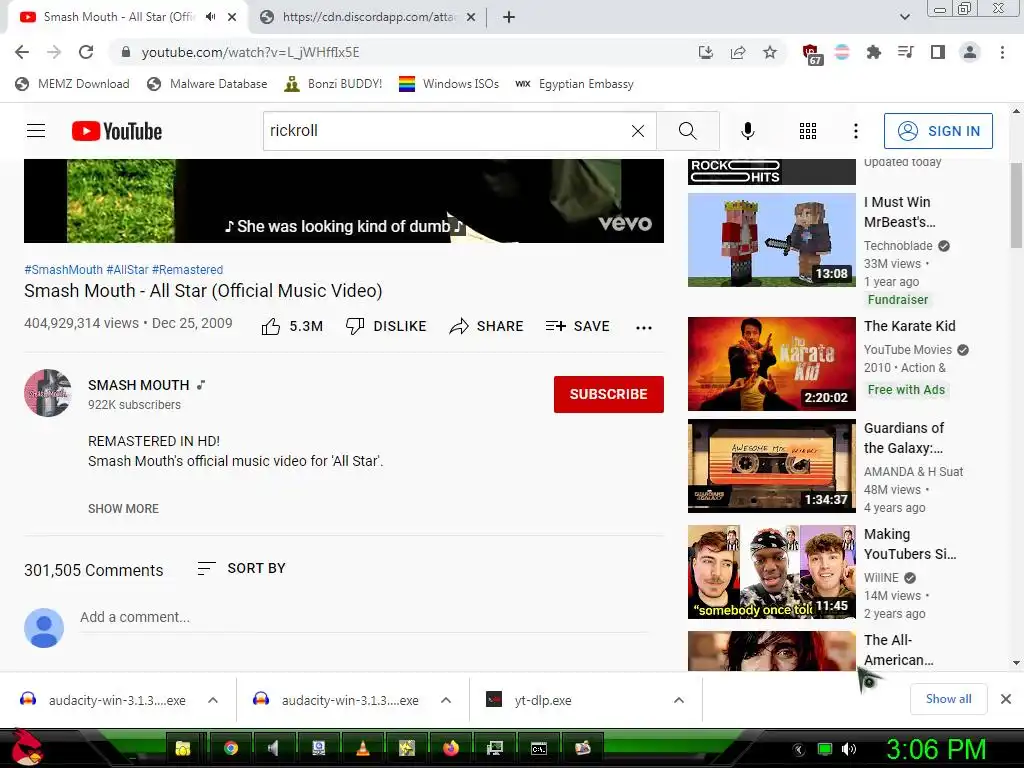
Task: Click the browser address bar URL
Action: tap(250, 52)
